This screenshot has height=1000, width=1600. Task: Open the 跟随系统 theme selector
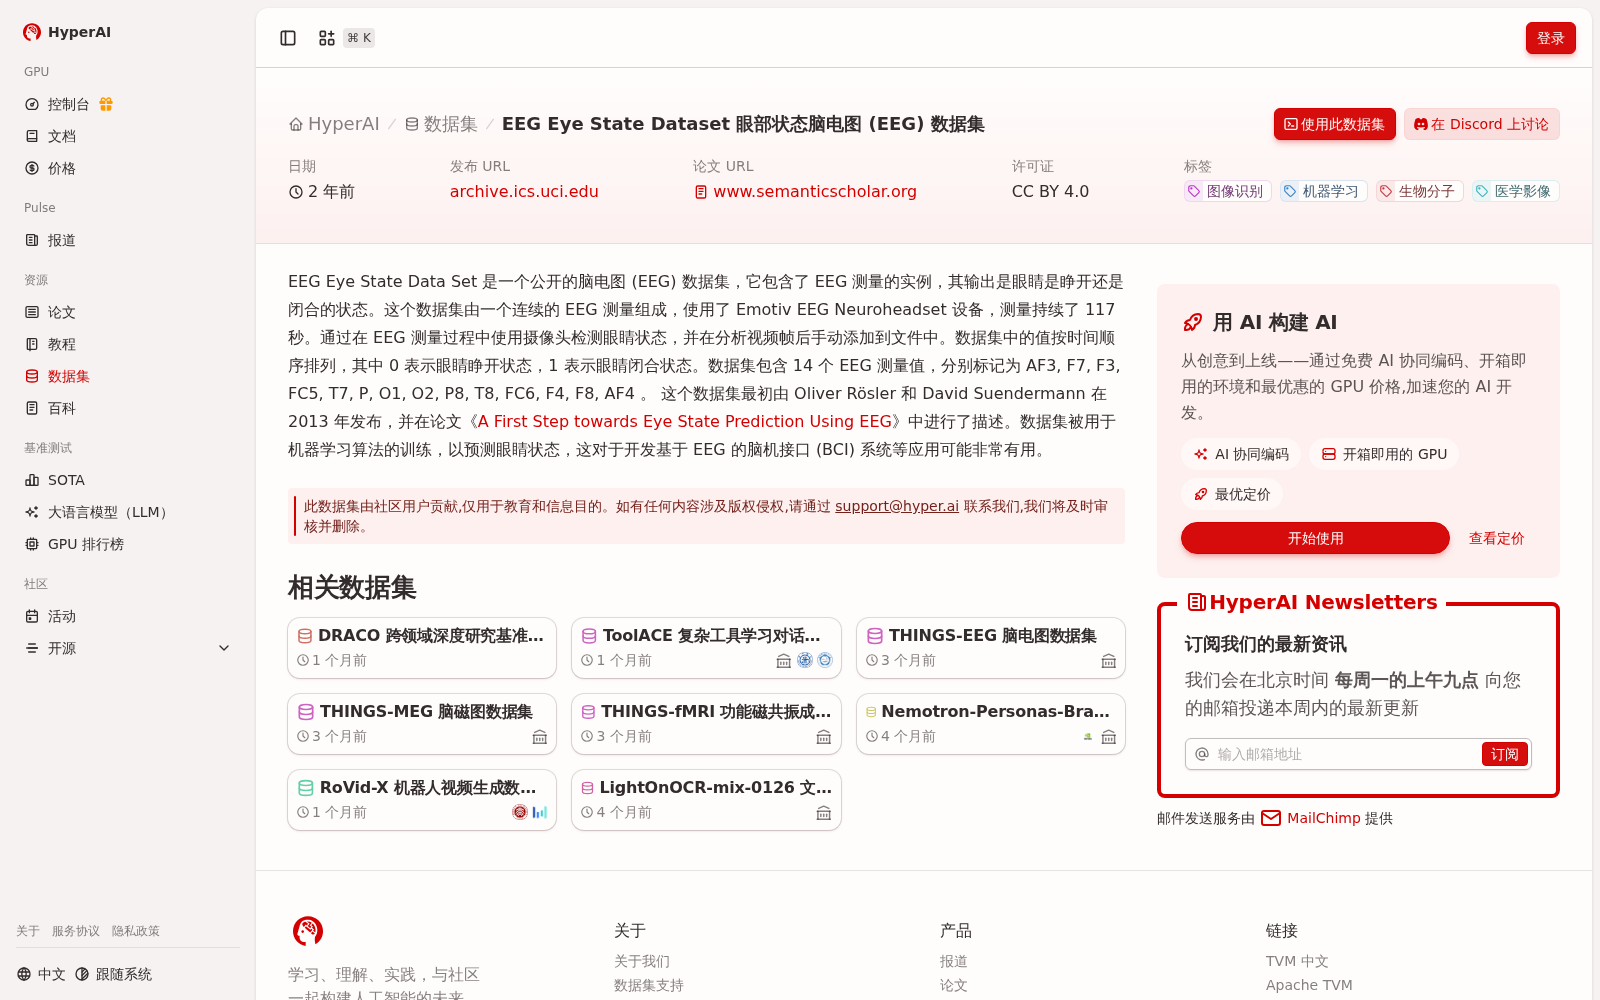pyautogui.click(x=113, y=974)
